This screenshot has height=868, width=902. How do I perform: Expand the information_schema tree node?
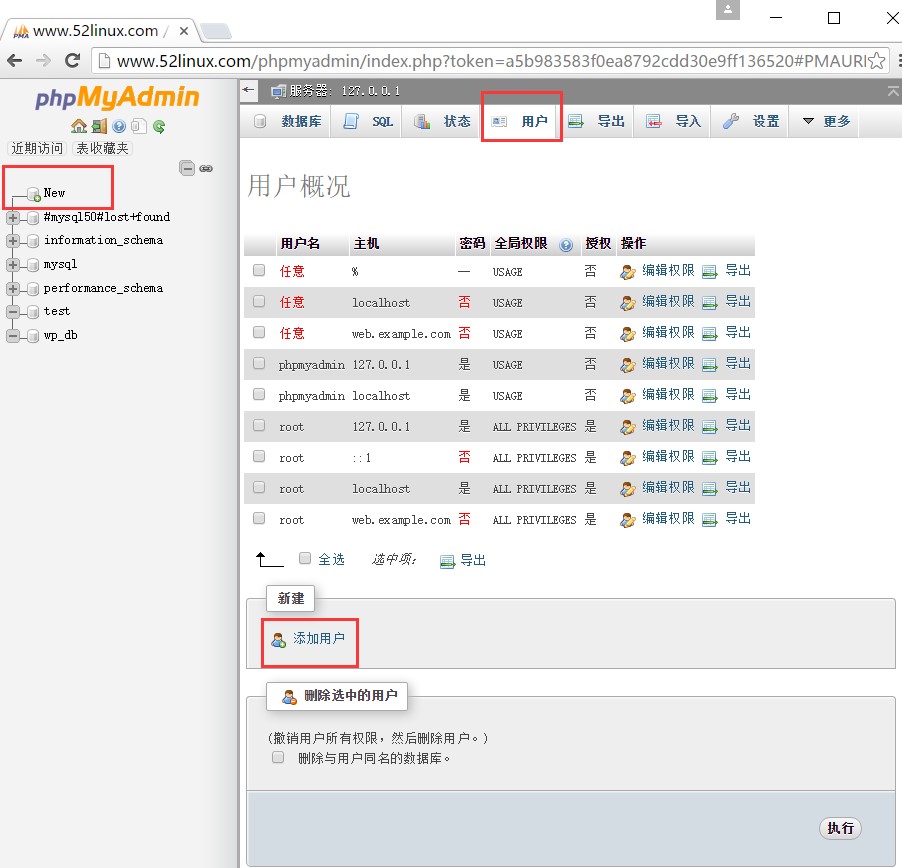coord(13,241)
